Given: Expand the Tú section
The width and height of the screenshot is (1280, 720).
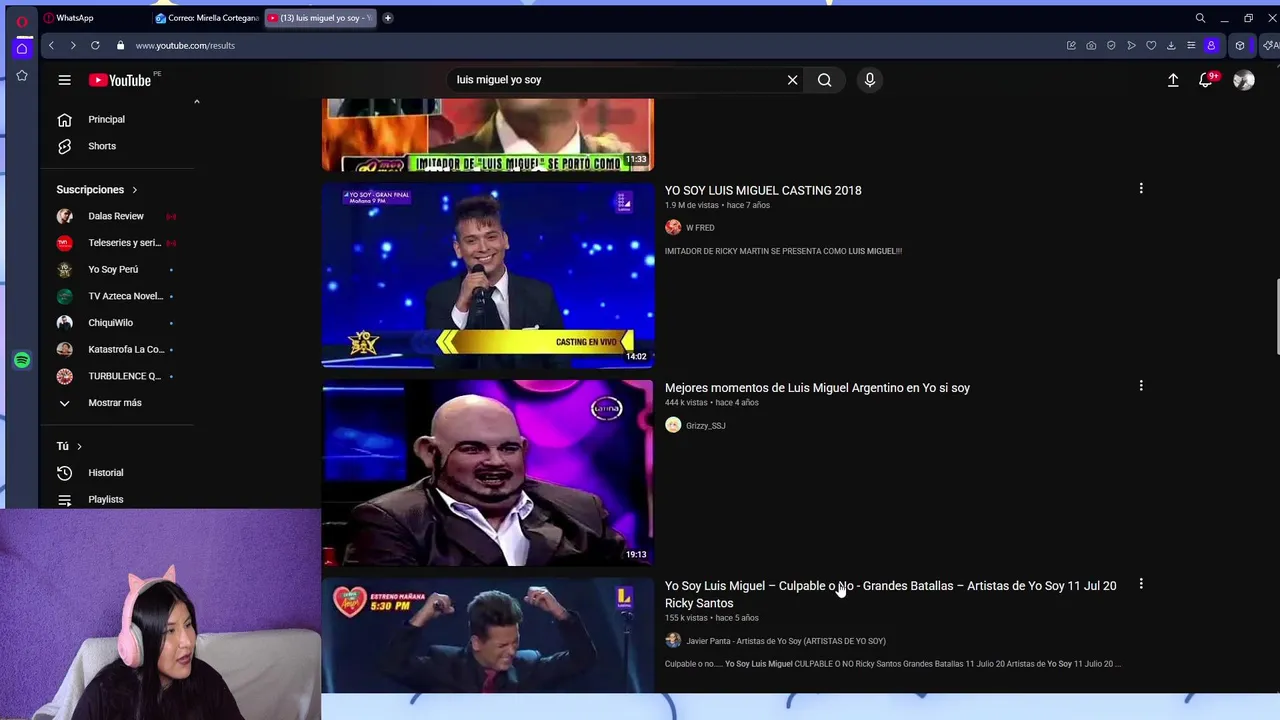Looking at the screenshot, I should (x=69, y=446).
